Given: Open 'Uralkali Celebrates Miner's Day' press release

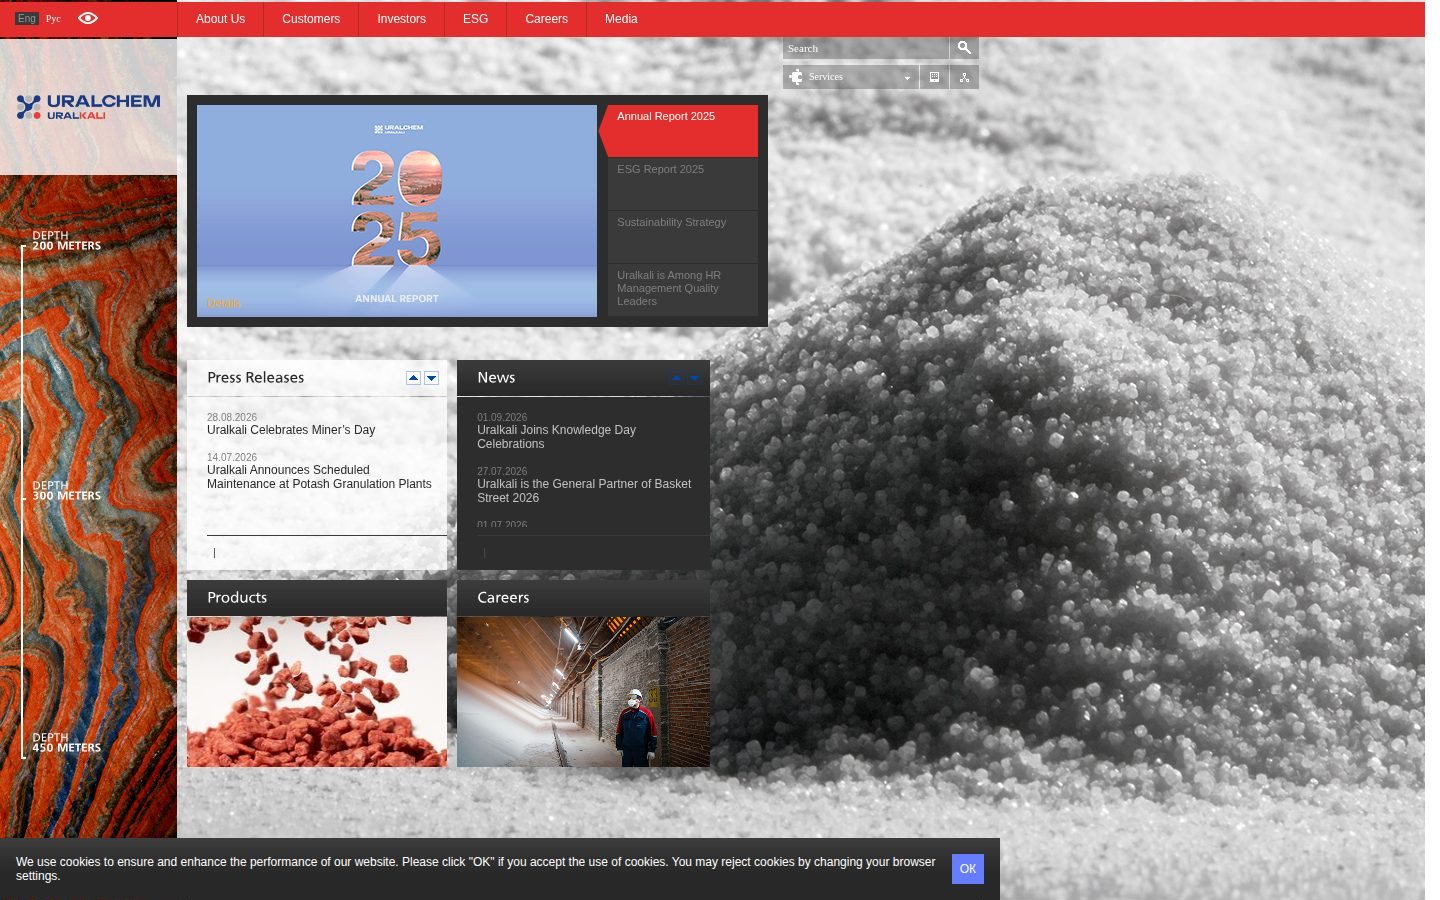Looking at the screenshot, I should [291, 430].
